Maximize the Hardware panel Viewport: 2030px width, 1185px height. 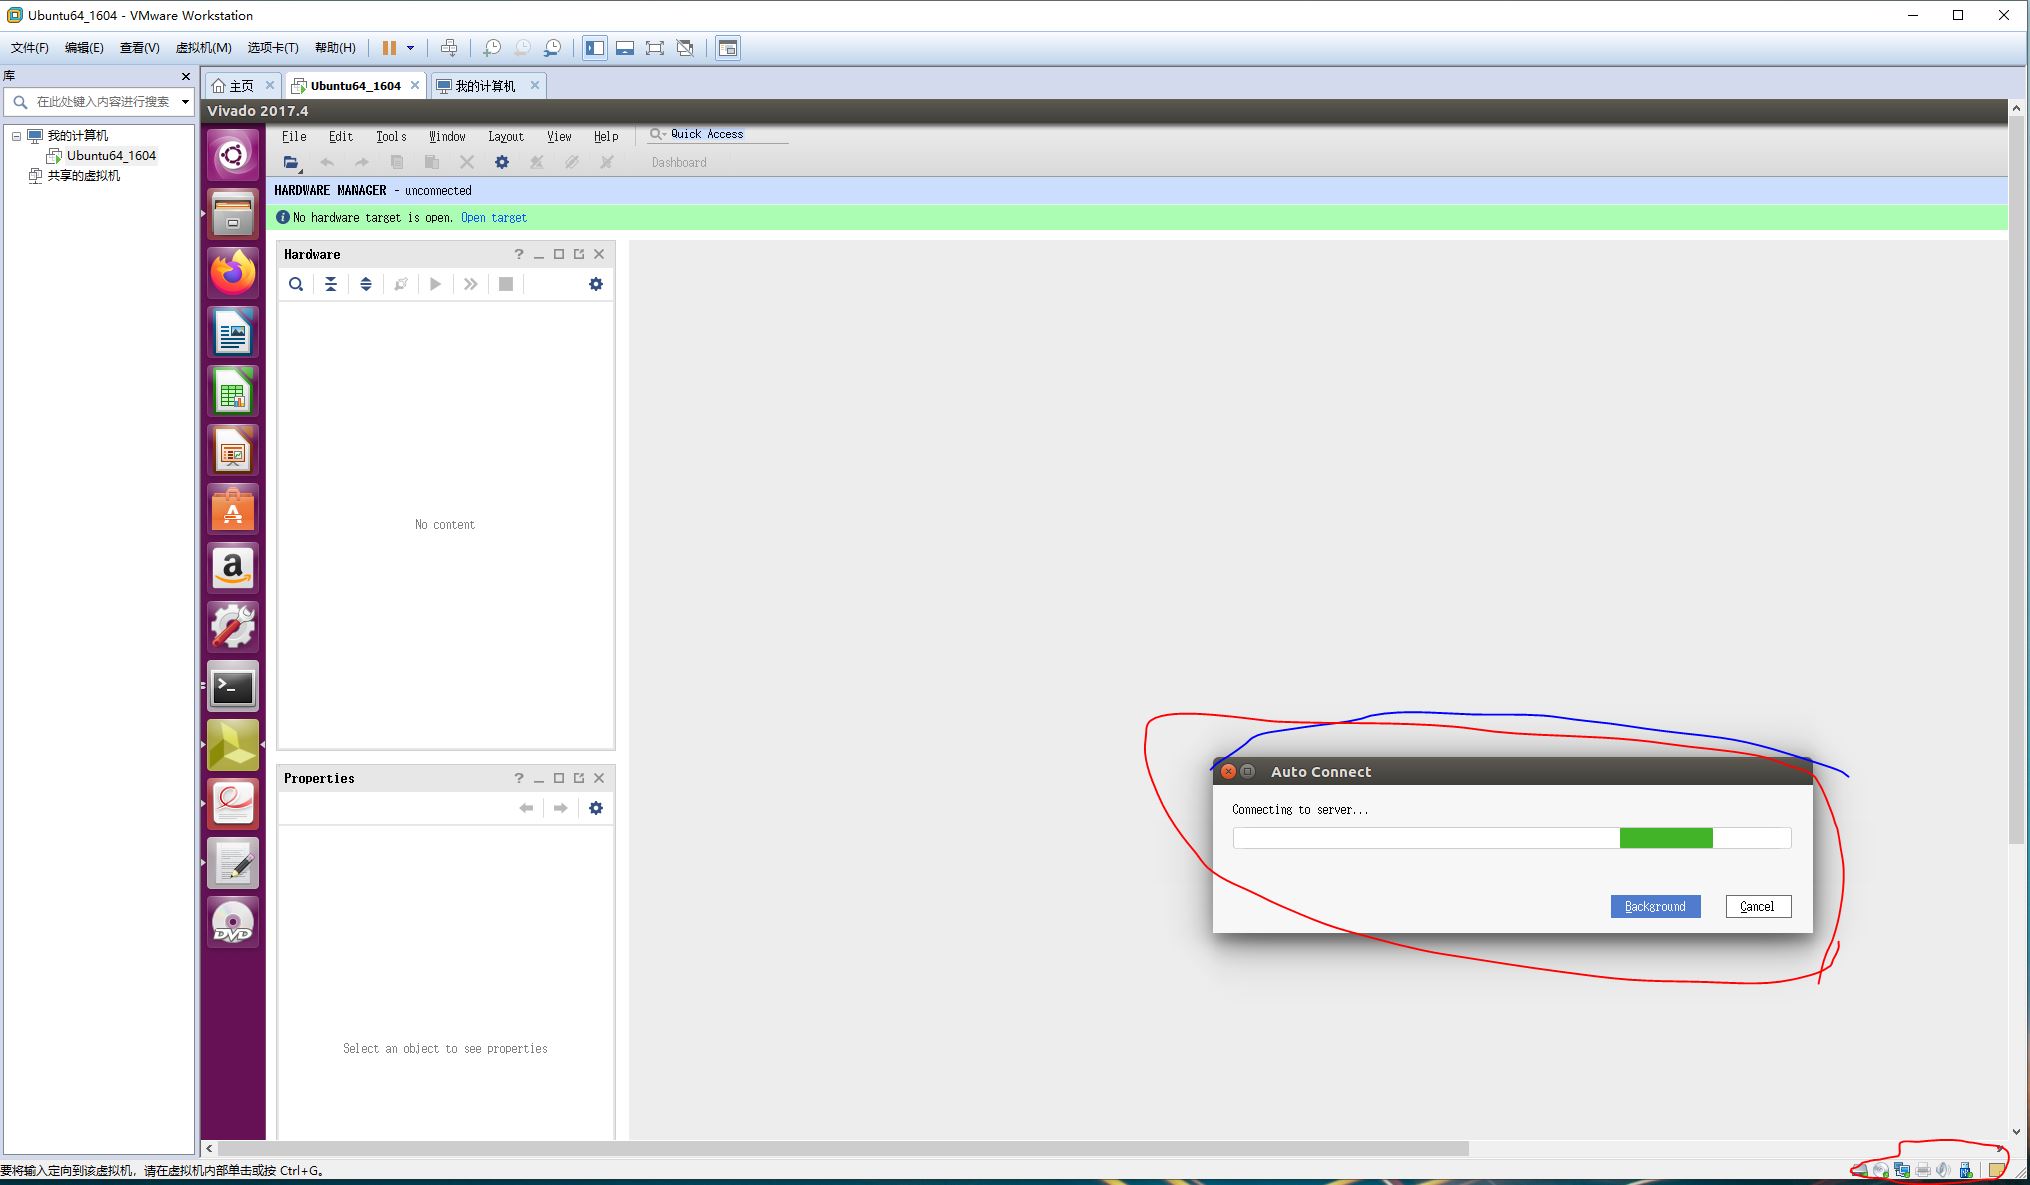click(x=559, y=255)
